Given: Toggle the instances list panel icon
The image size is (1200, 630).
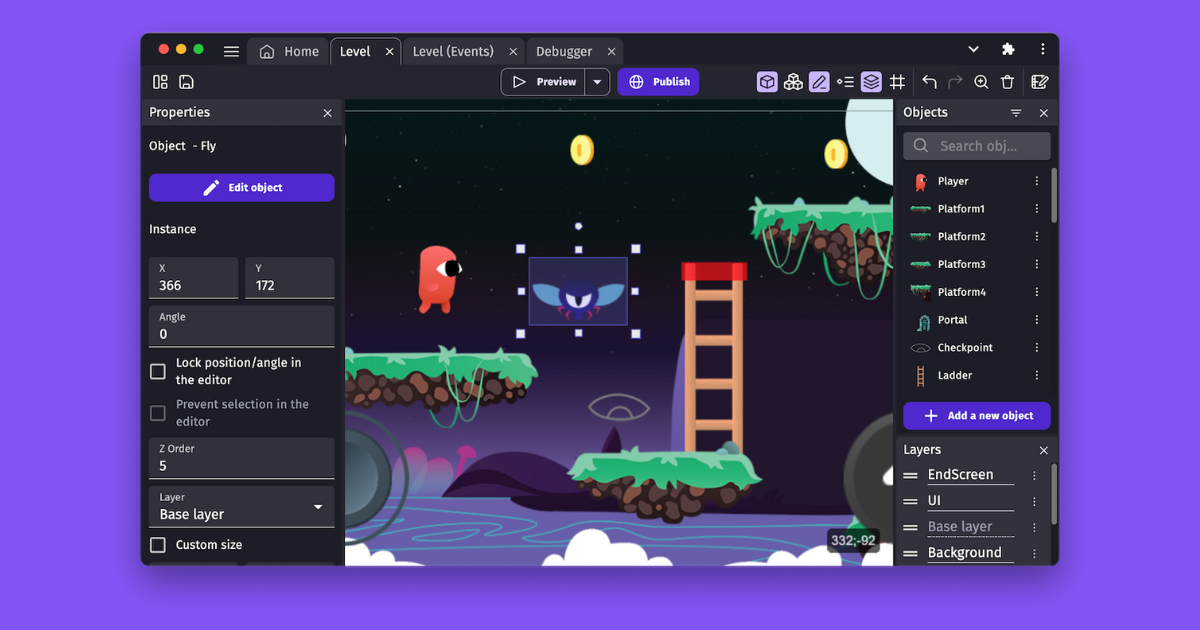Looking at the screenshot, I should [845, 82].
